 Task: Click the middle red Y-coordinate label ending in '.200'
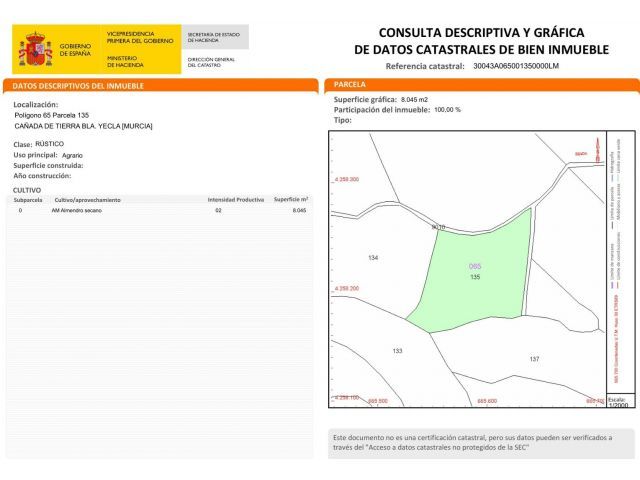point(347,288)
